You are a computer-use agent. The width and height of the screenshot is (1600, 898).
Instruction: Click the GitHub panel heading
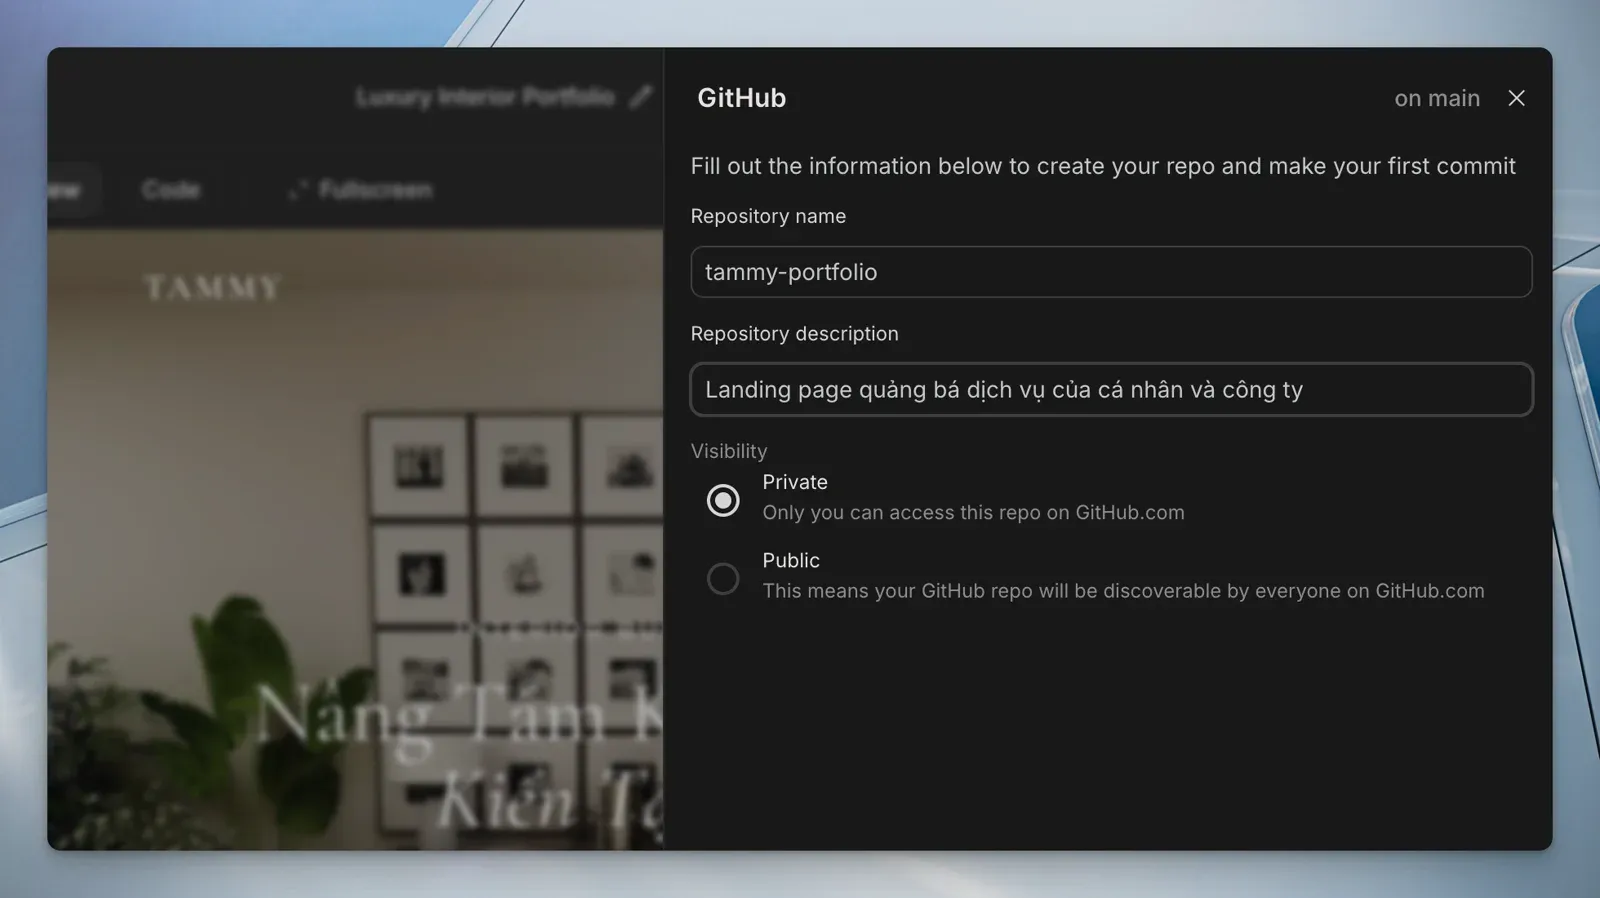[x=741, y=98]
